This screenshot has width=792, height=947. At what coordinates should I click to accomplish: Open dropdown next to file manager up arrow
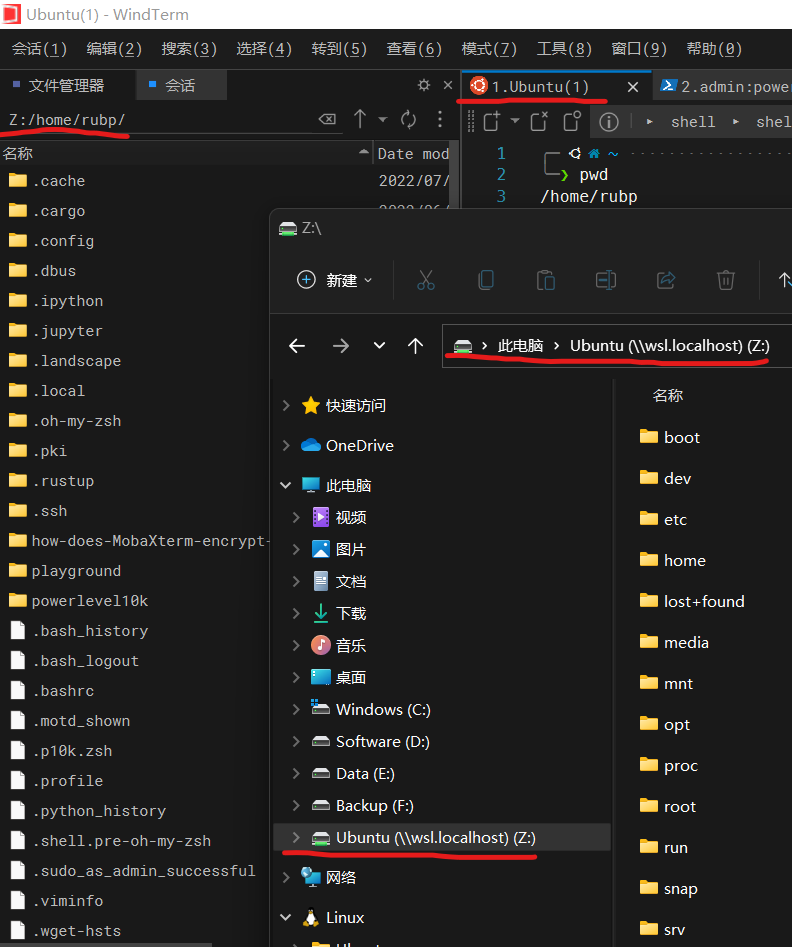coord(382,120)
